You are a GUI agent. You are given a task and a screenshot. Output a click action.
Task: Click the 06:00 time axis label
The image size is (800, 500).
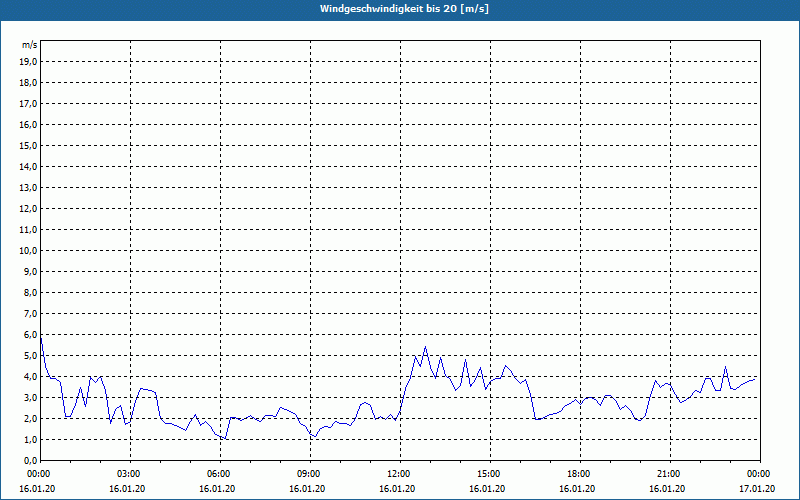[x=220, y=474]
